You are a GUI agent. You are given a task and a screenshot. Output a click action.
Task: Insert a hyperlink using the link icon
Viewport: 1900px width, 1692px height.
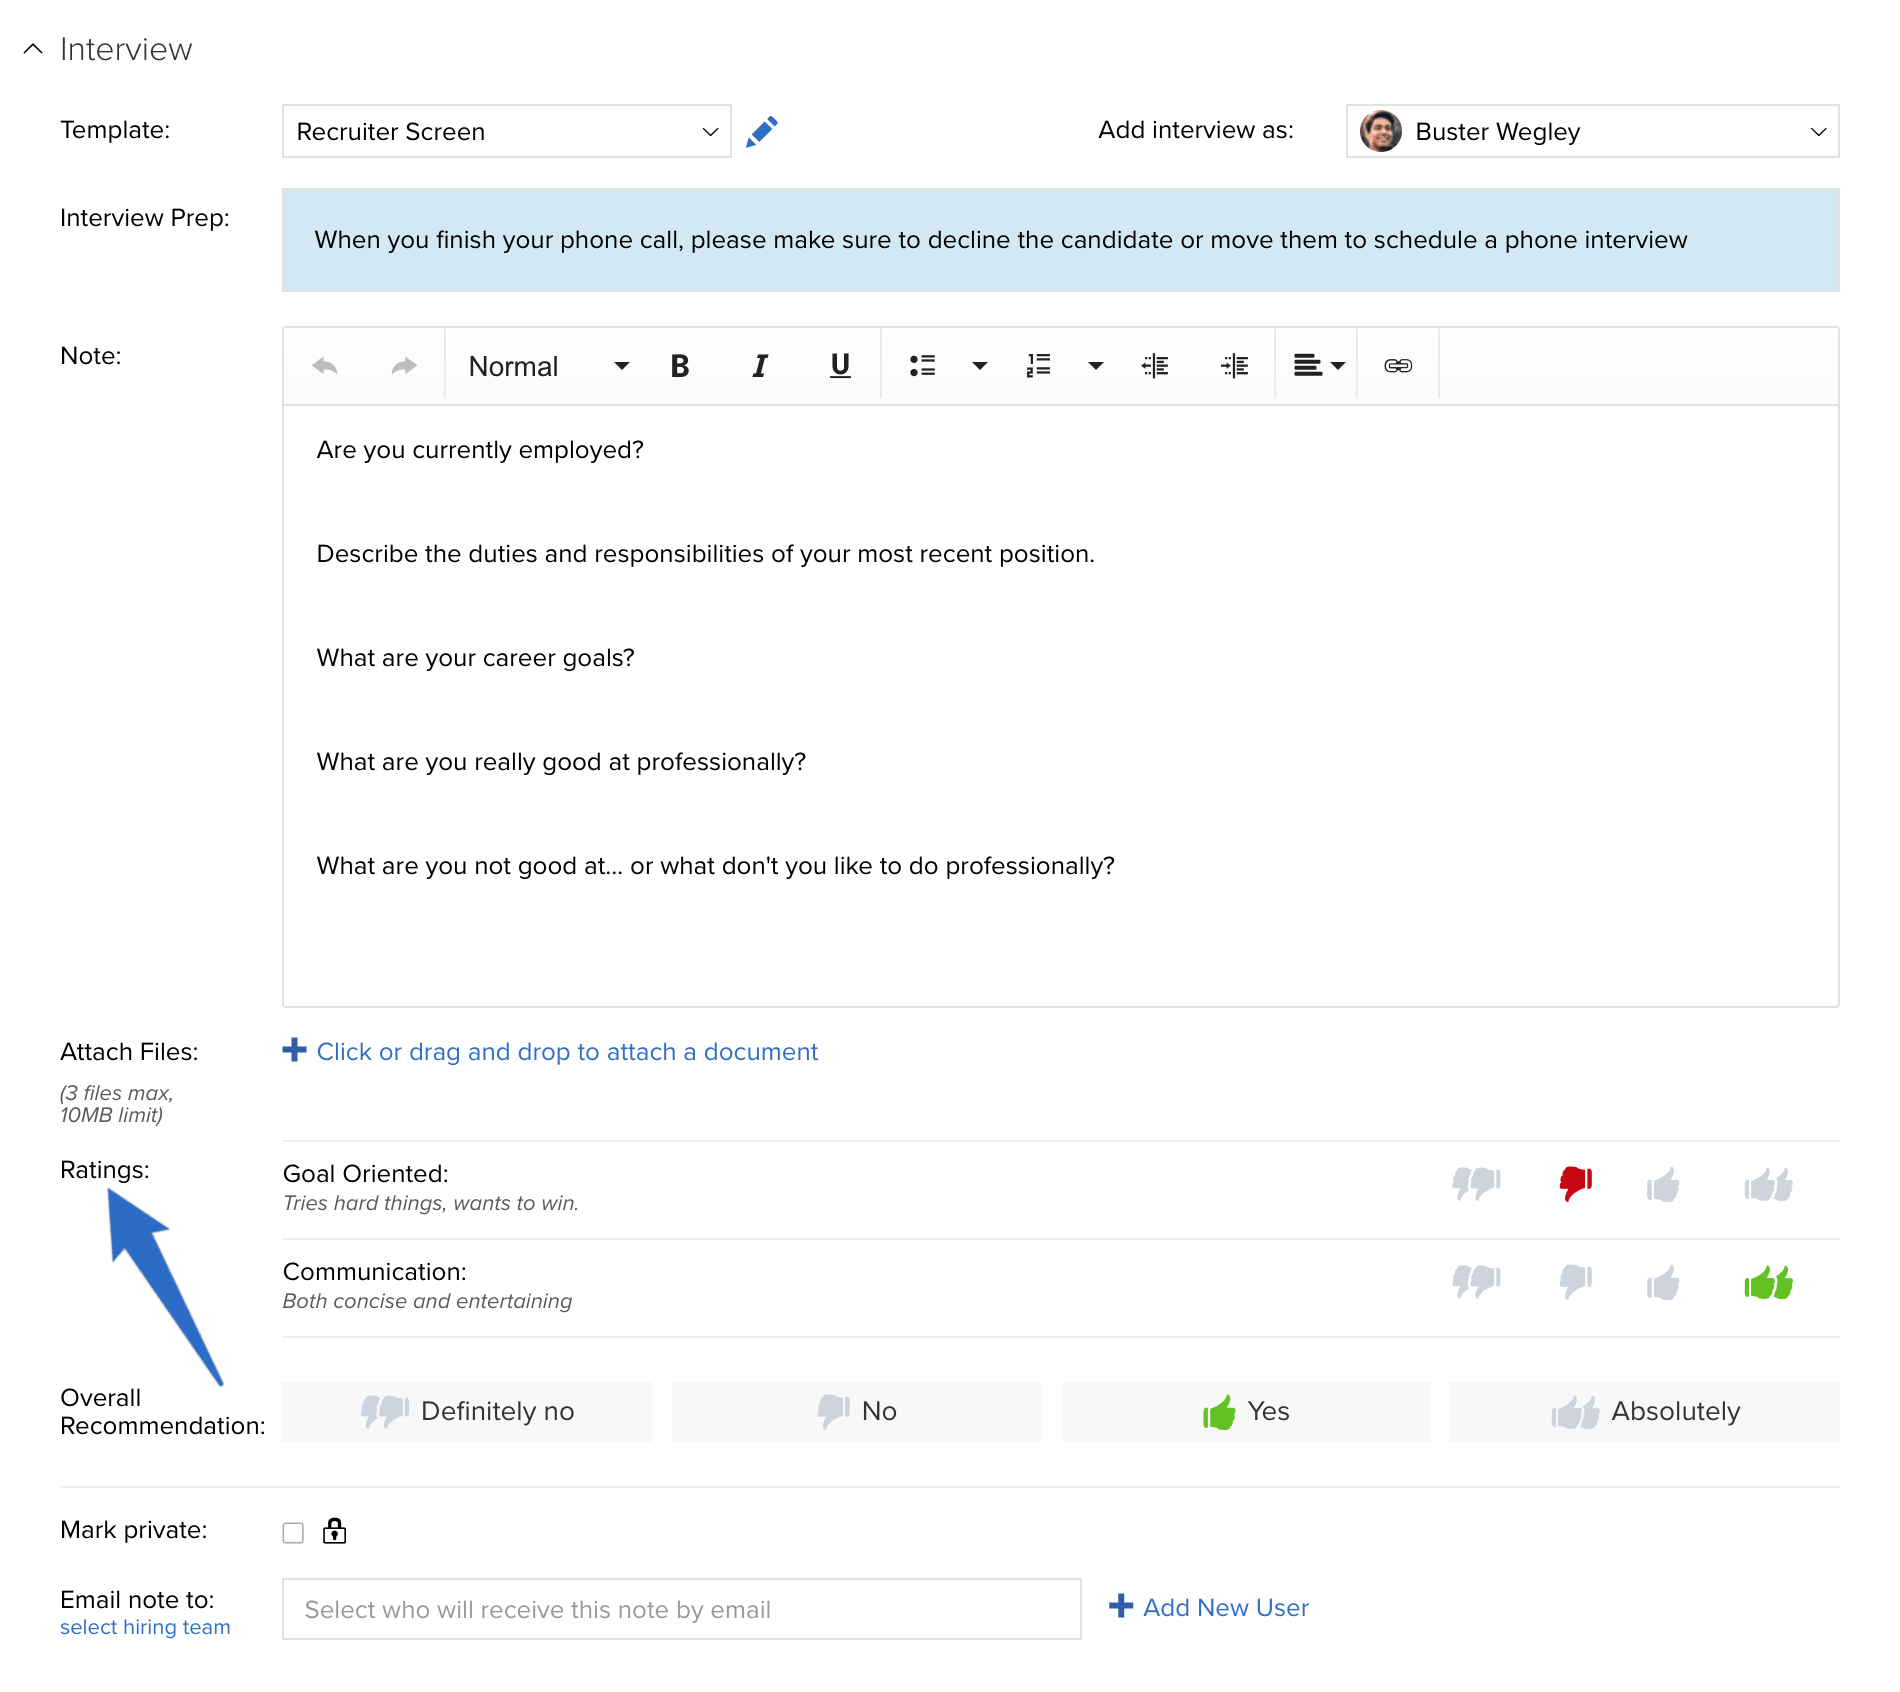(1398, 366)
